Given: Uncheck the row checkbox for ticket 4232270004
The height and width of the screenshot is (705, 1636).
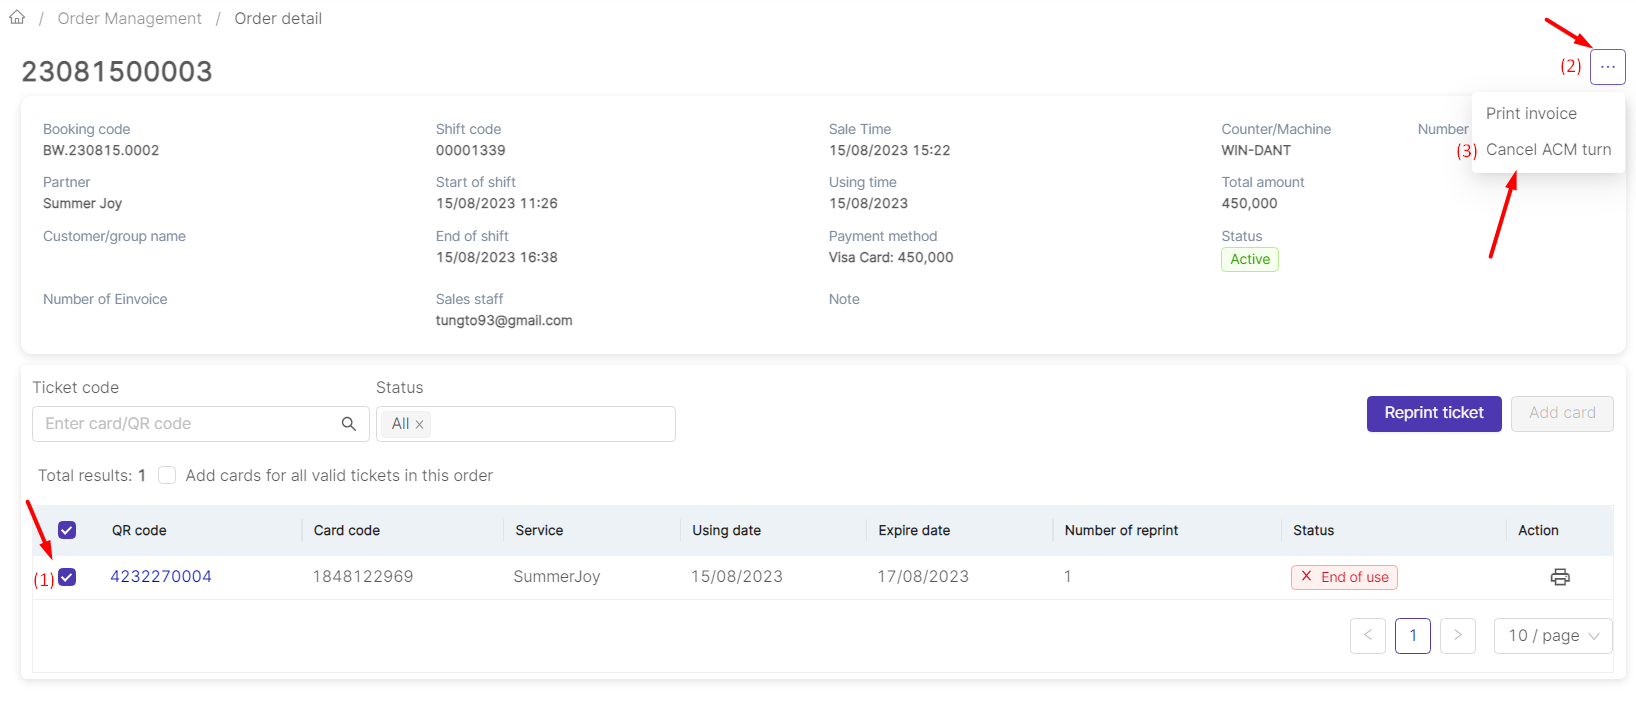Looking at the screenshot, I should (x=67, y=577).
